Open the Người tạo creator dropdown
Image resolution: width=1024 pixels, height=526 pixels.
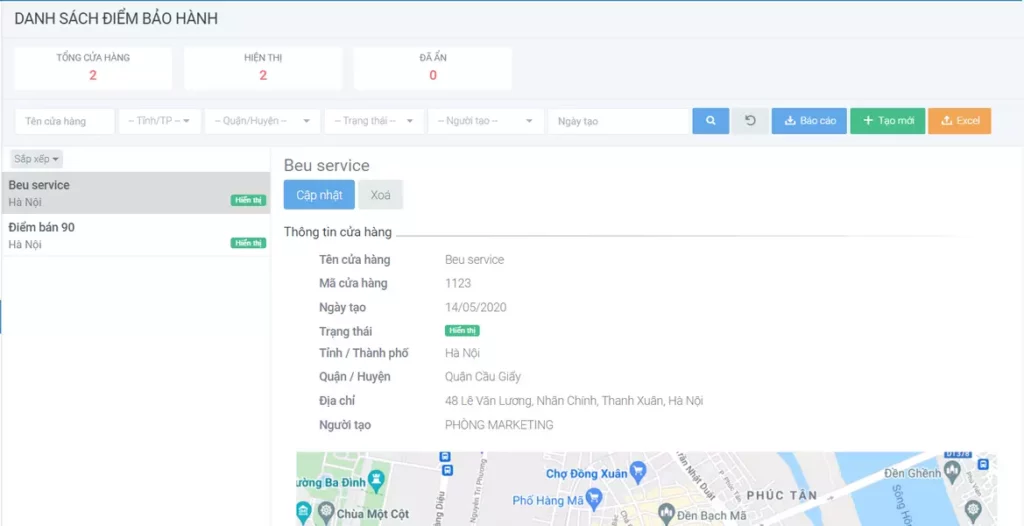coord(485,121)
